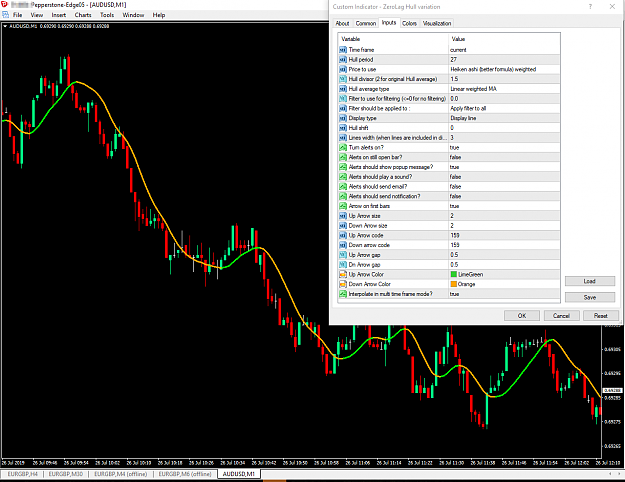Open the Window menu
The image size is (625, 482).
[x=133, y=15]
